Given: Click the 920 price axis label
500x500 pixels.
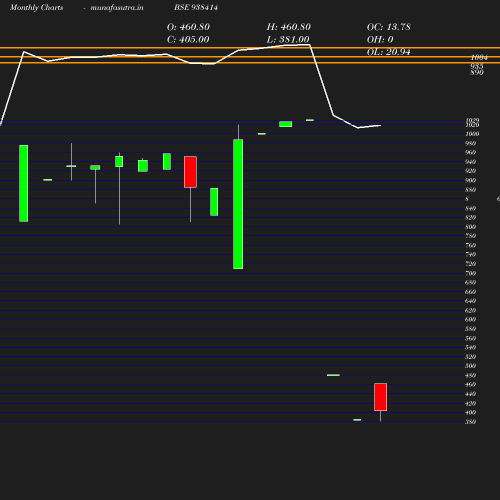Looking at the screenshot, I should [x=470, y=171].
